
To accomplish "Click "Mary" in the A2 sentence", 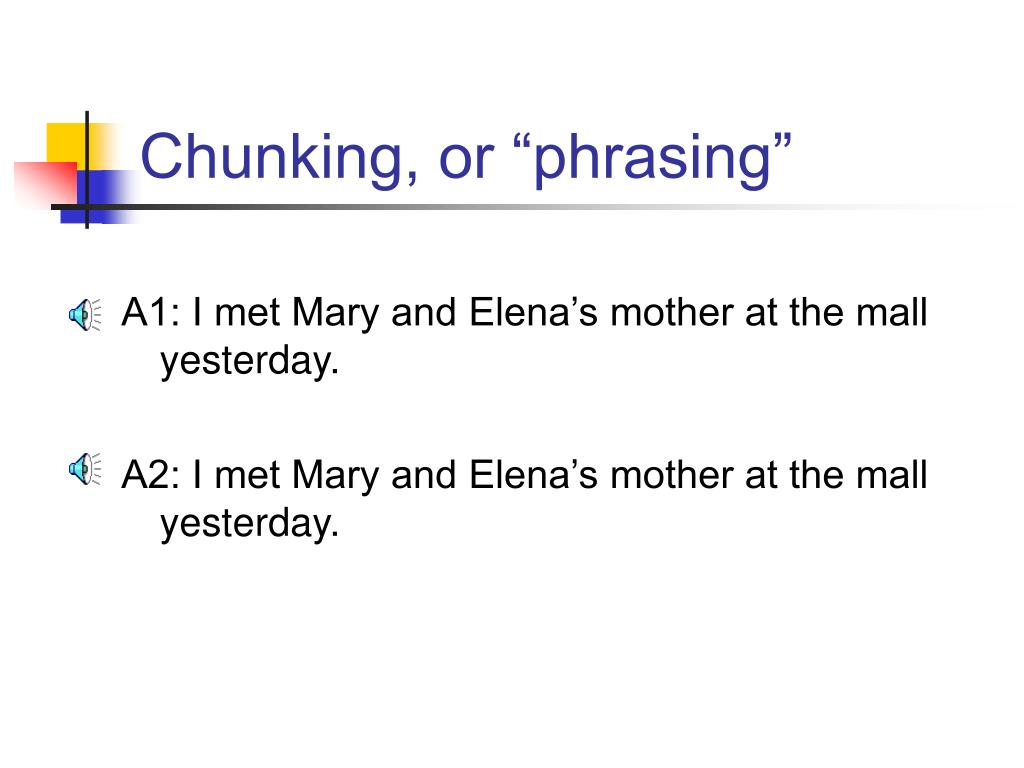I will [x=335, y=477].
